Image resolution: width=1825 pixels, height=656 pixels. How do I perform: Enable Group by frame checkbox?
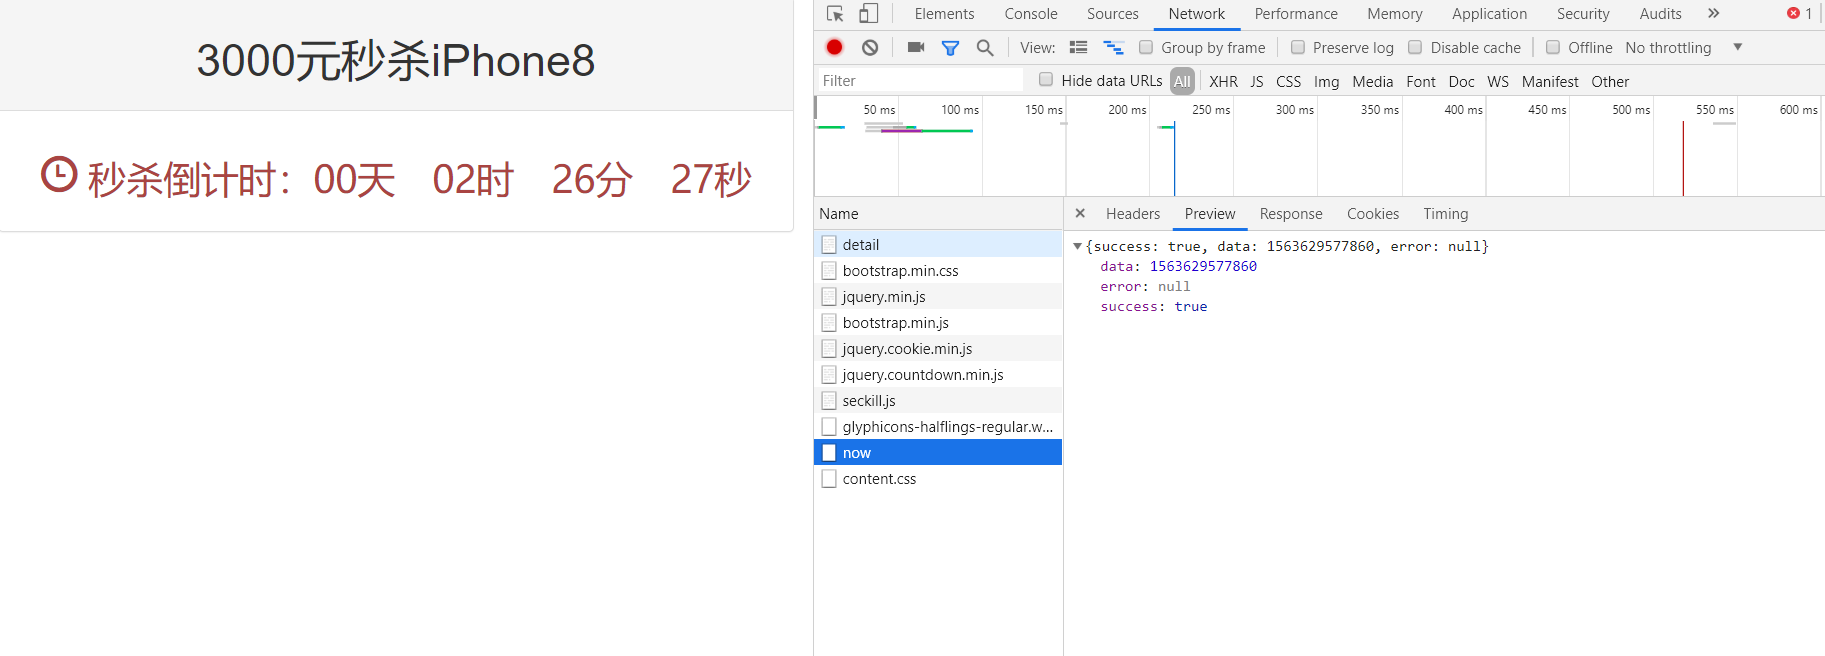(1146, 47)
